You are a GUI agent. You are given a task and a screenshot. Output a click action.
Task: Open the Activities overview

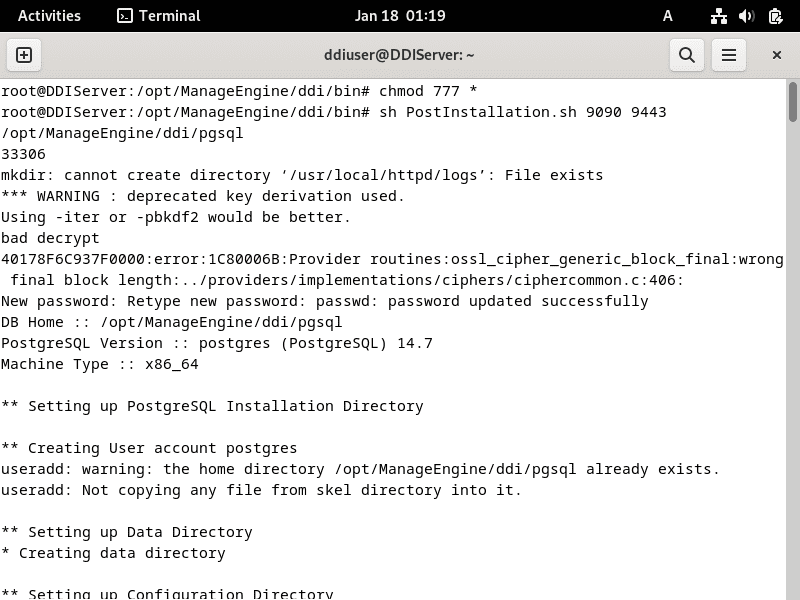pyautogui.click(x=49, y=16)
